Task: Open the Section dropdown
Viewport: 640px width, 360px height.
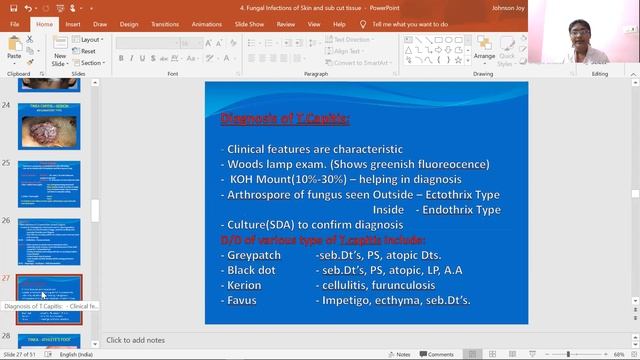Action: pos(89,63)
